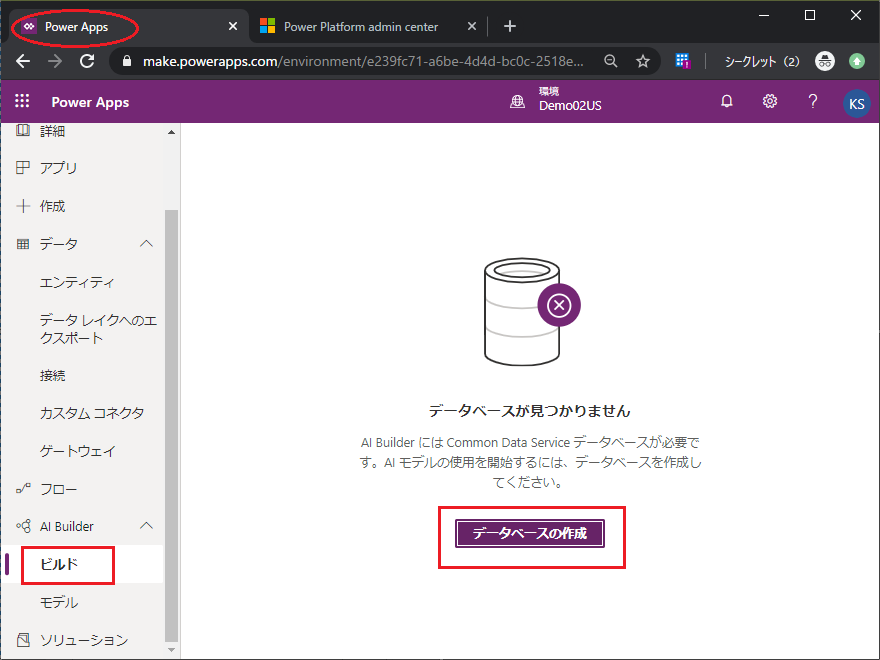Click the データベースの作成 button

pos(530,533)
